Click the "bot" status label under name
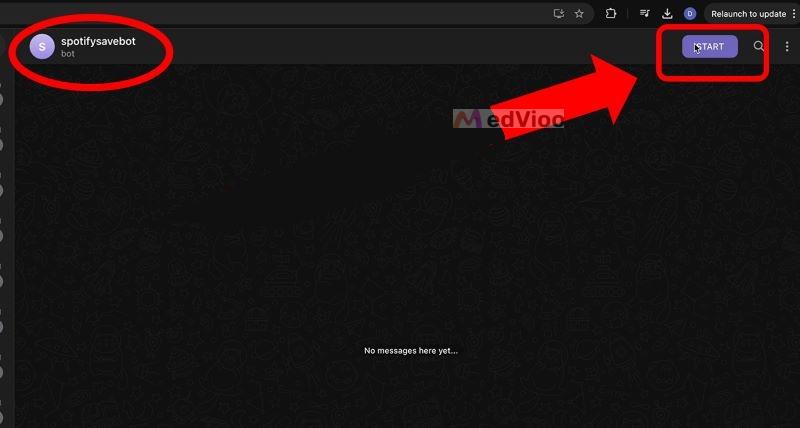The image size is (800, 428). click(67, 54)
